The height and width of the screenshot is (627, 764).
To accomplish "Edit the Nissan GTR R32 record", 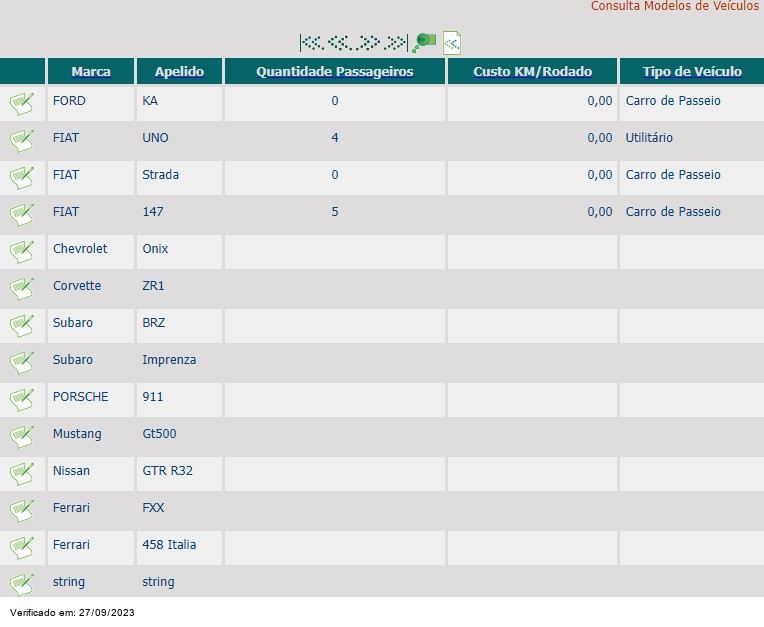I will 22,474.
